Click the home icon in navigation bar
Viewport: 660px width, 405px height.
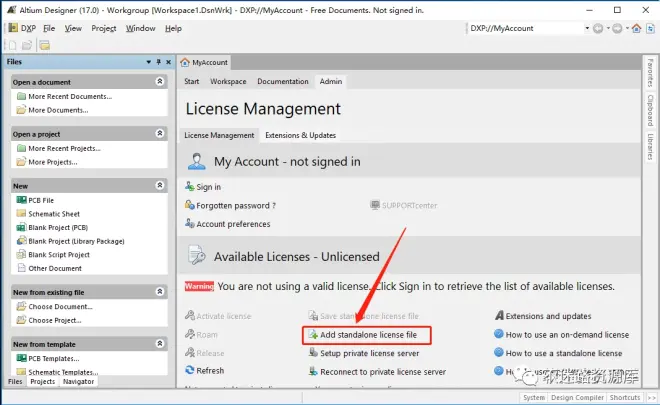pos(636,28)
